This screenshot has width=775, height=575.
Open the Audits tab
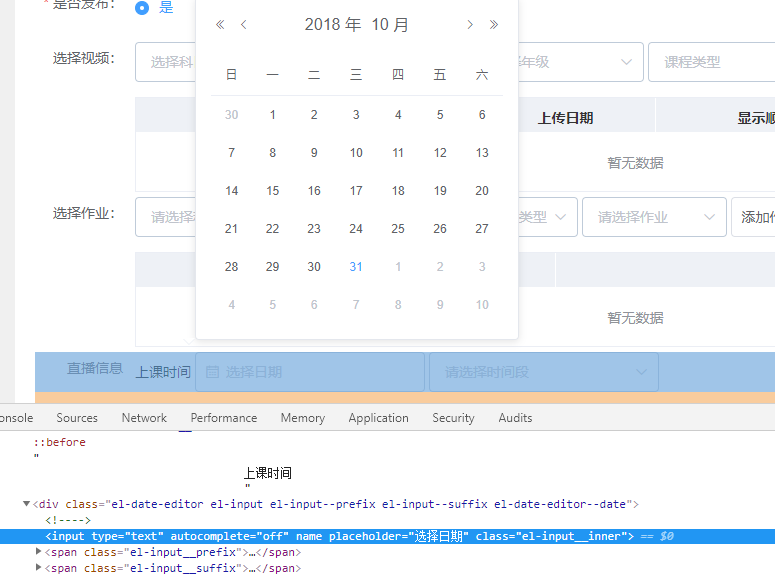click(516, 418)
